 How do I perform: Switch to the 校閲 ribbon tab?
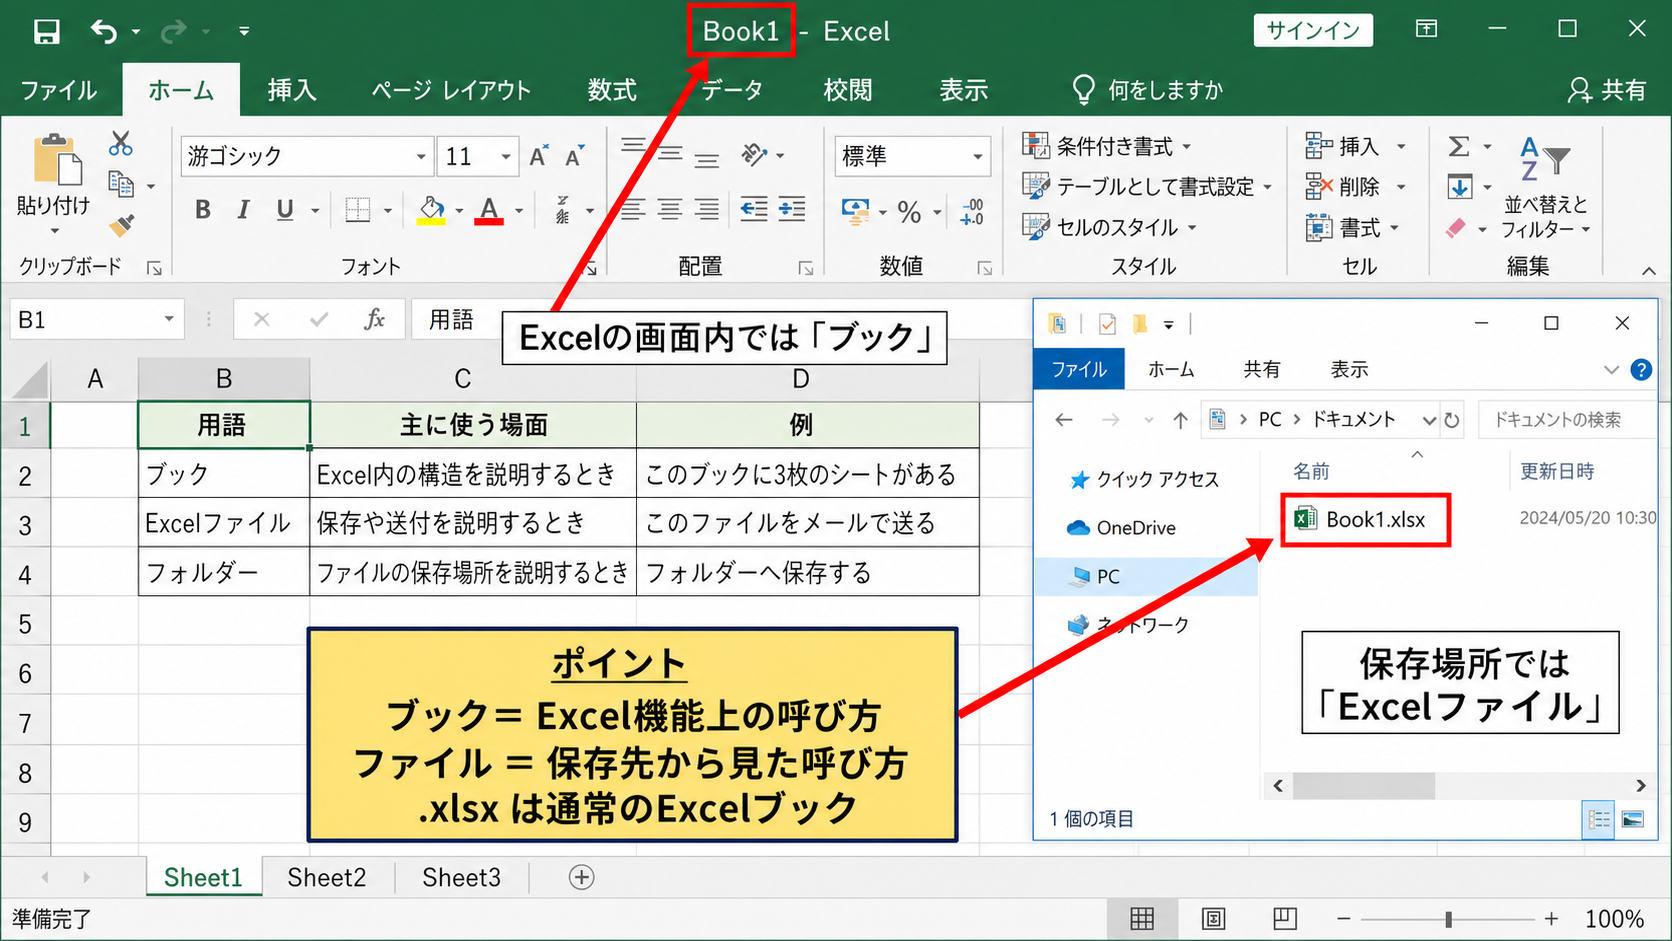pyautogui.click(x=848, y=90)
